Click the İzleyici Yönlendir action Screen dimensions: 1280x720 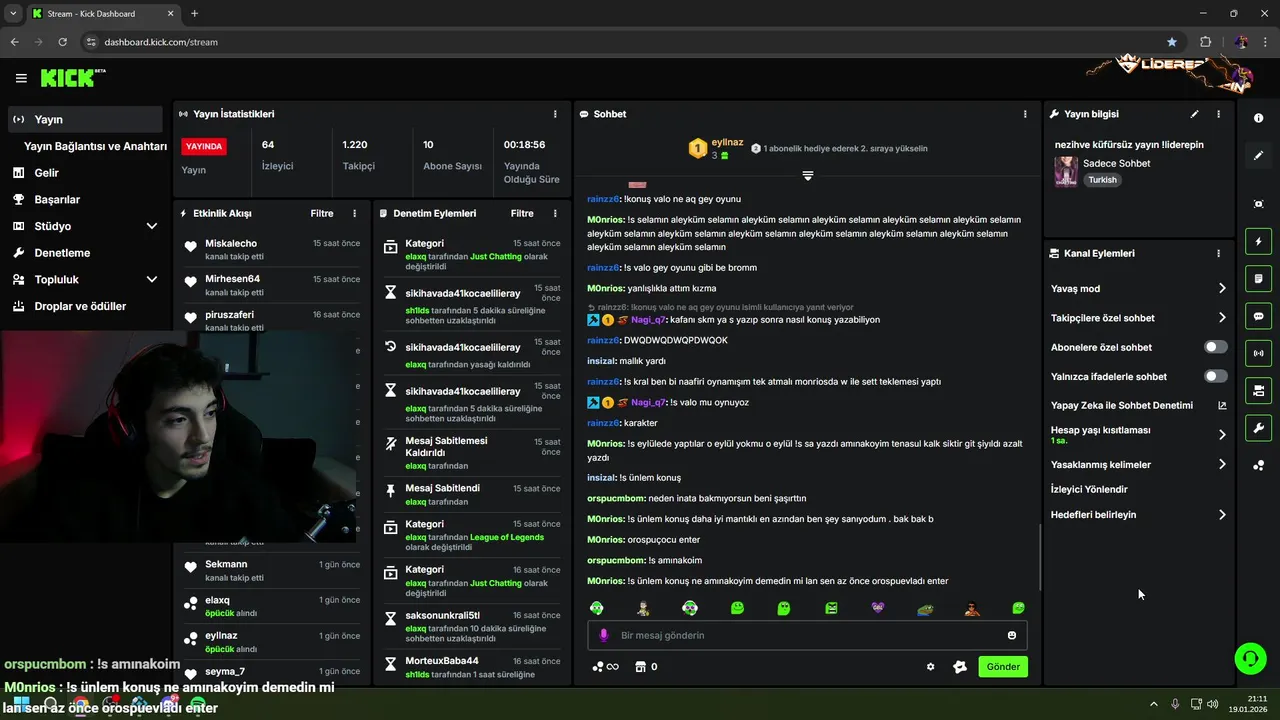[1089, 490]
